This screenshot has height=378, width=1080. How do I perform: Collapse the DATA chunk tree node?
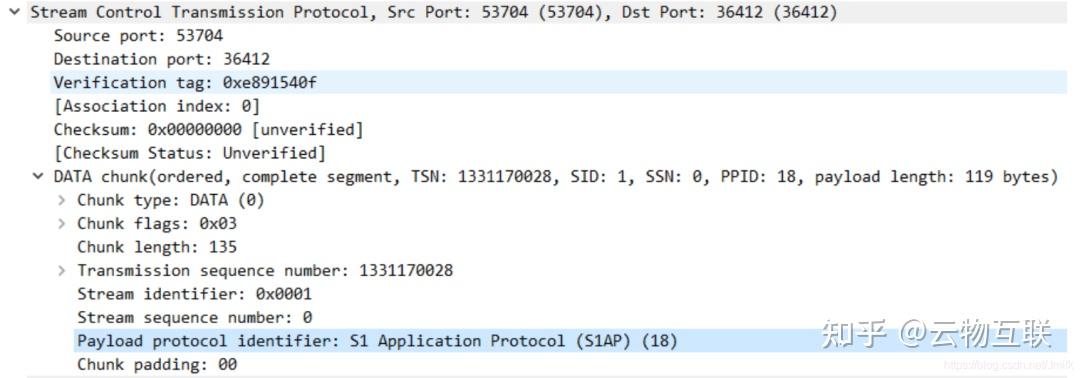pyautogui.click(x=38, y=177)
